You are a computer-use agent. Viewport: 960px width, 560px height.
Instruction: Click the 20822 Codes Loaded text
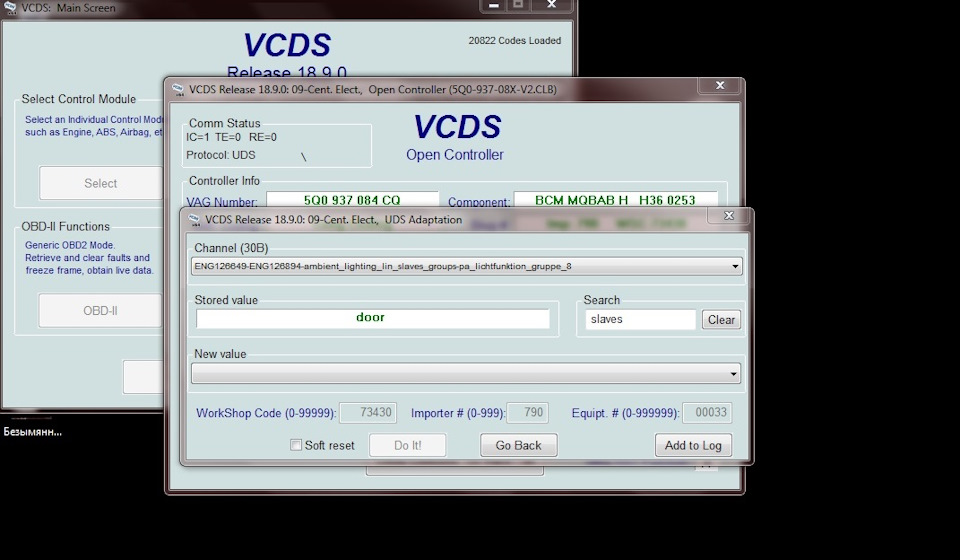point(514,40)
